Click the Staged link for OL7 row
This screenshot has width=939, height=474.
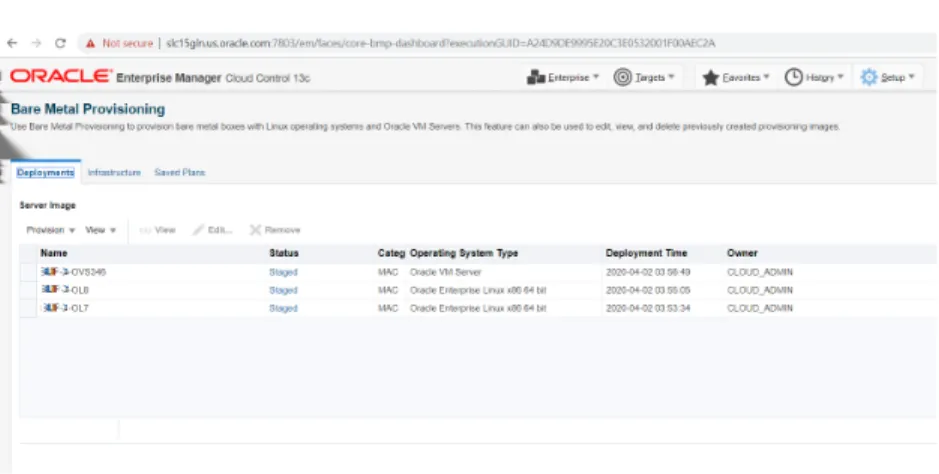pos(283,308)
